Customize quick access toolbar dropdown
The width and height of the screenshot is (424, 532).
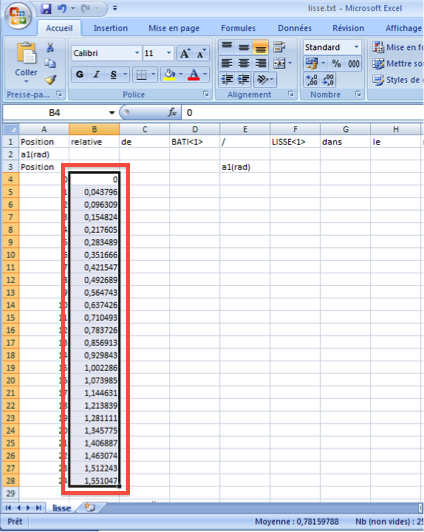coord(115,8)
